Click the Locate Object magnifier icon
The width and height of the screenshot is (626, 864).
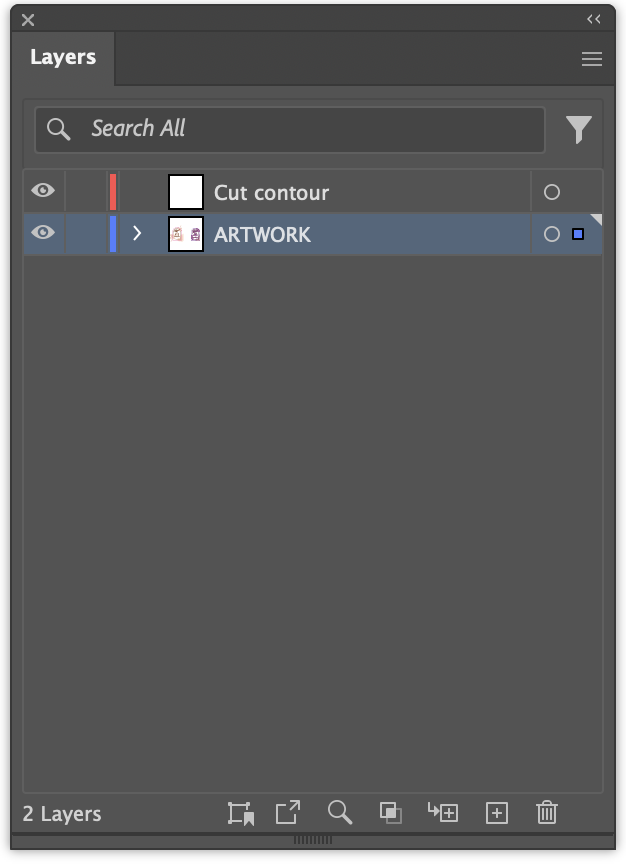click(340, 812)
